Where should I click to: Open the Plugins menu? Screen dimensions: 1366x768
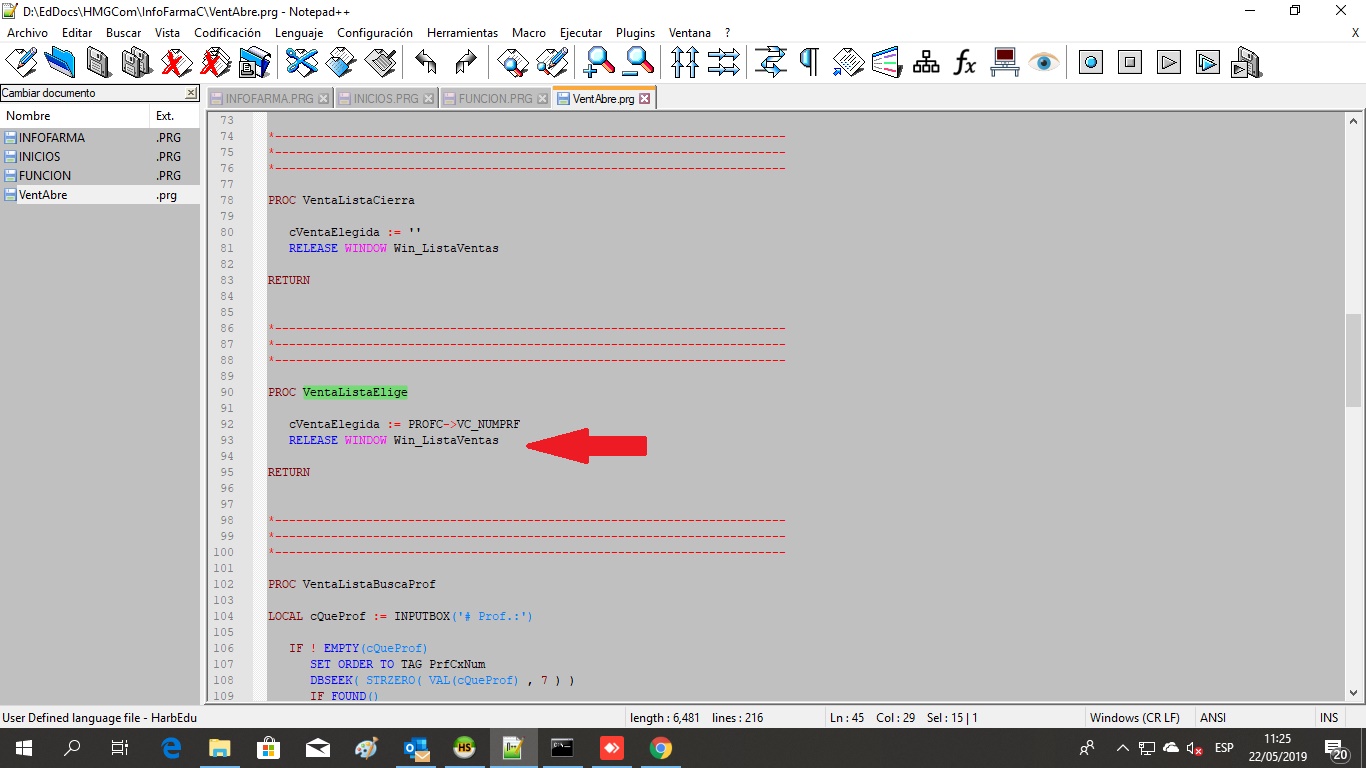(x=635, y=33)
